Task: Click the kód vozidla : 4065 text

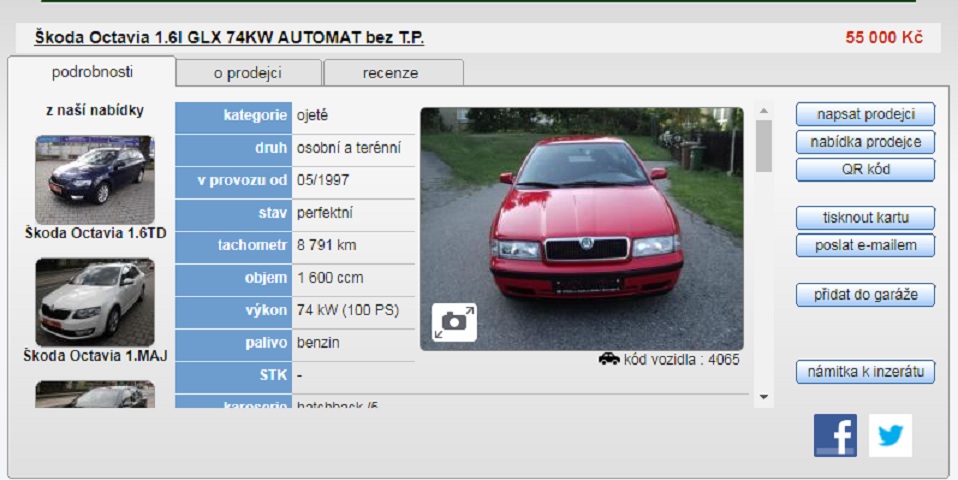Action: pos(681,360)
